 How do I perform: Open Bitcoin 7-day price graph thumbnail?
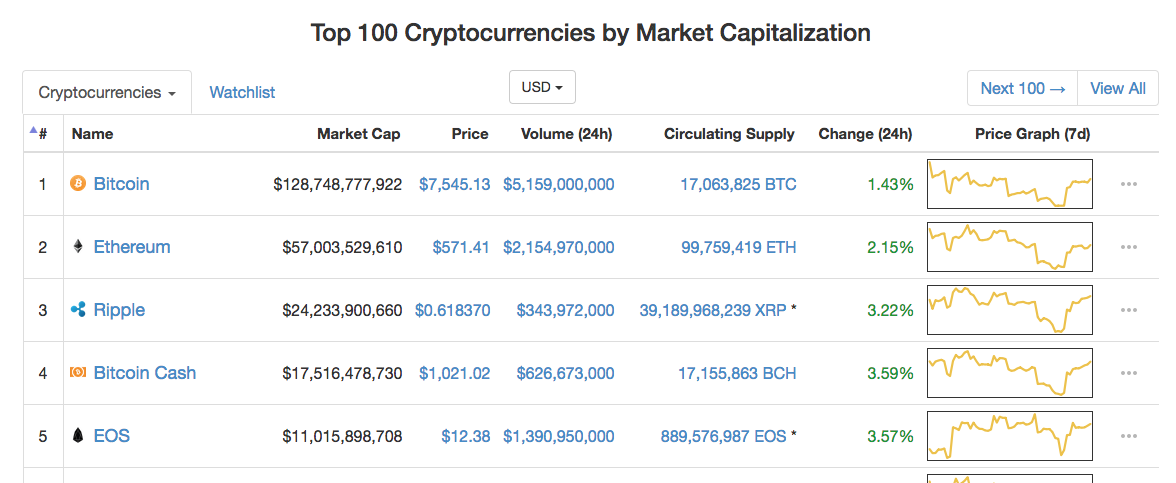(x=1010, y=184)
